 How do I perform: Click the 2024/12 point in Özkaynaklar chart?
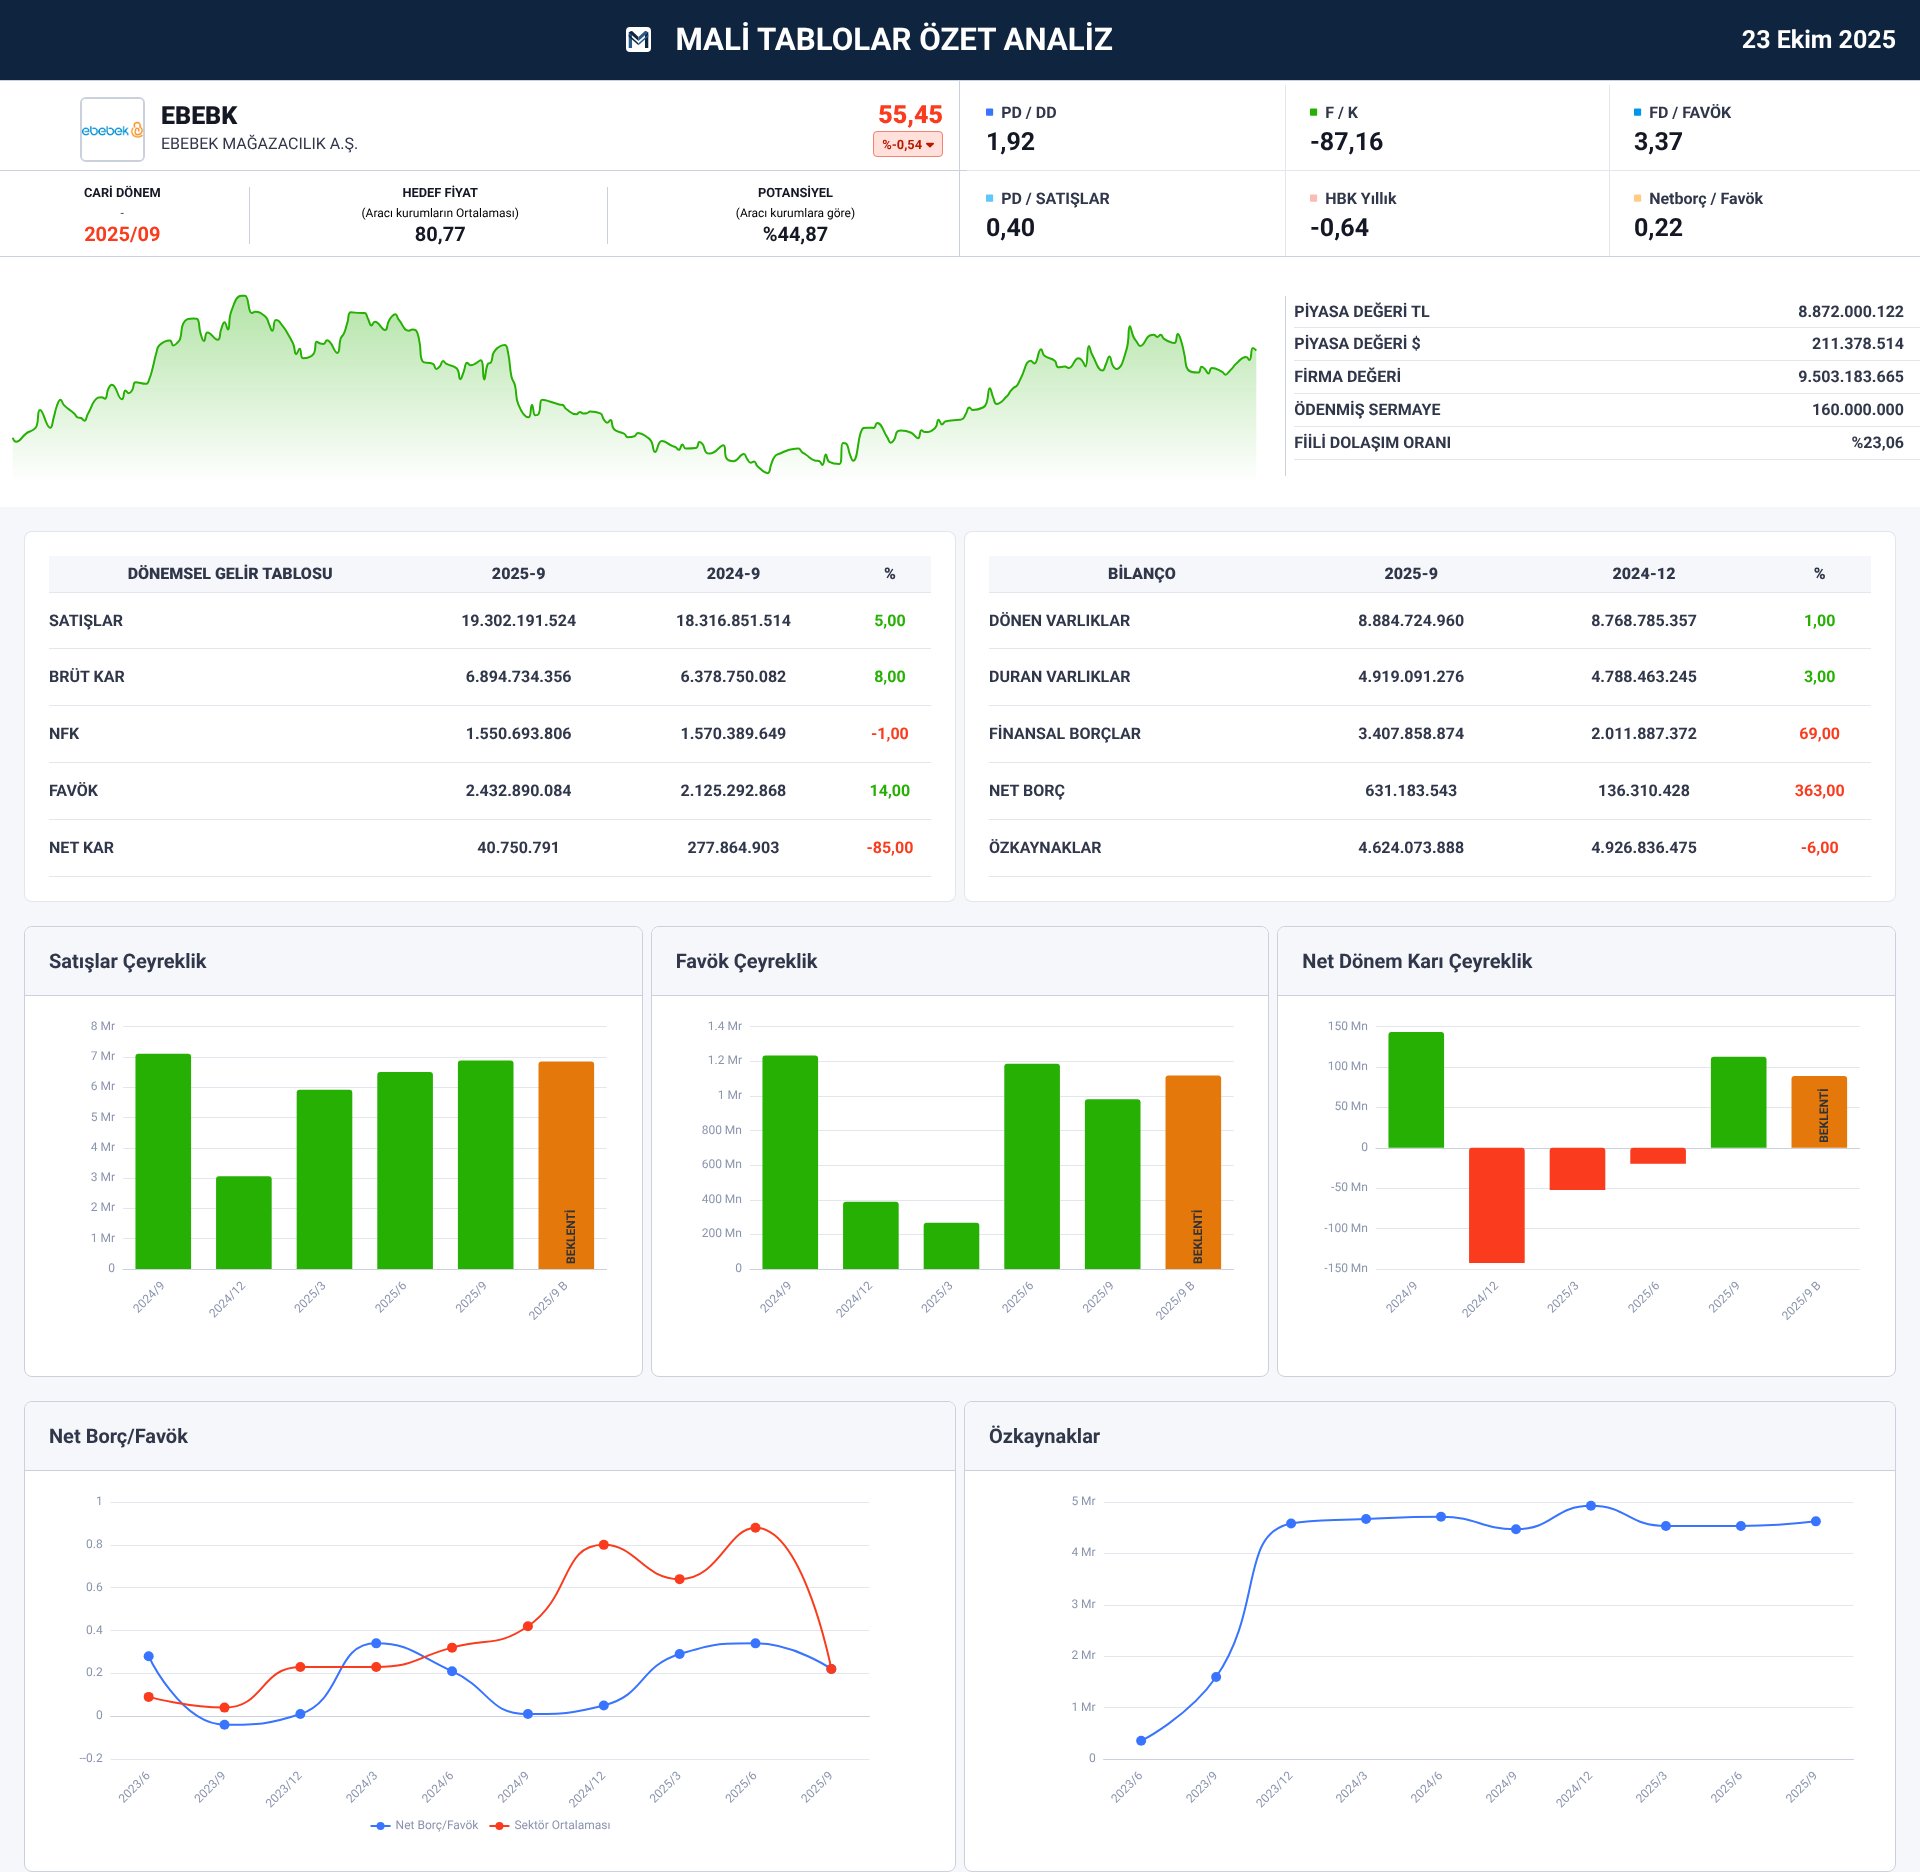[x=1591, y=1506]
